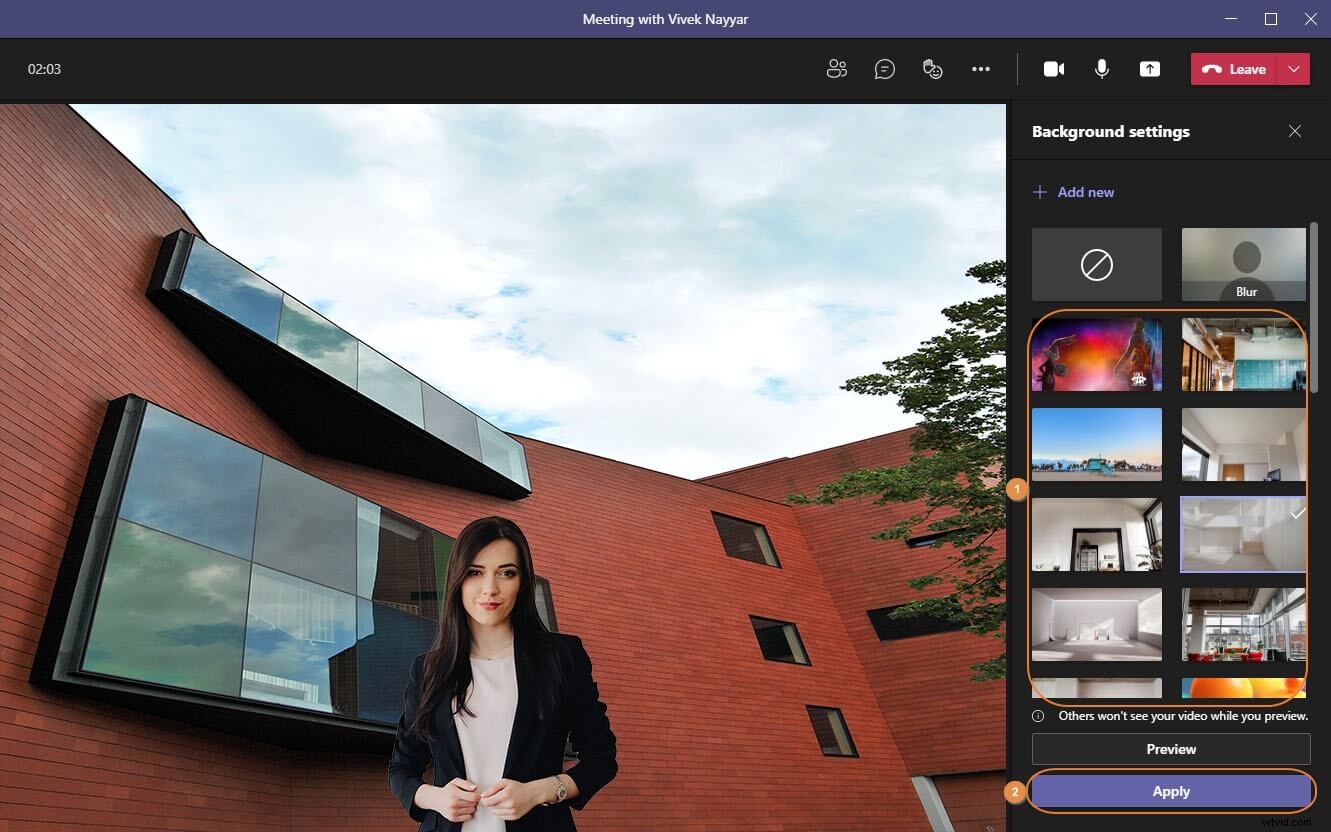Apply the selected background
This screenshot has height=832, width=1331.
(1170, 791)
